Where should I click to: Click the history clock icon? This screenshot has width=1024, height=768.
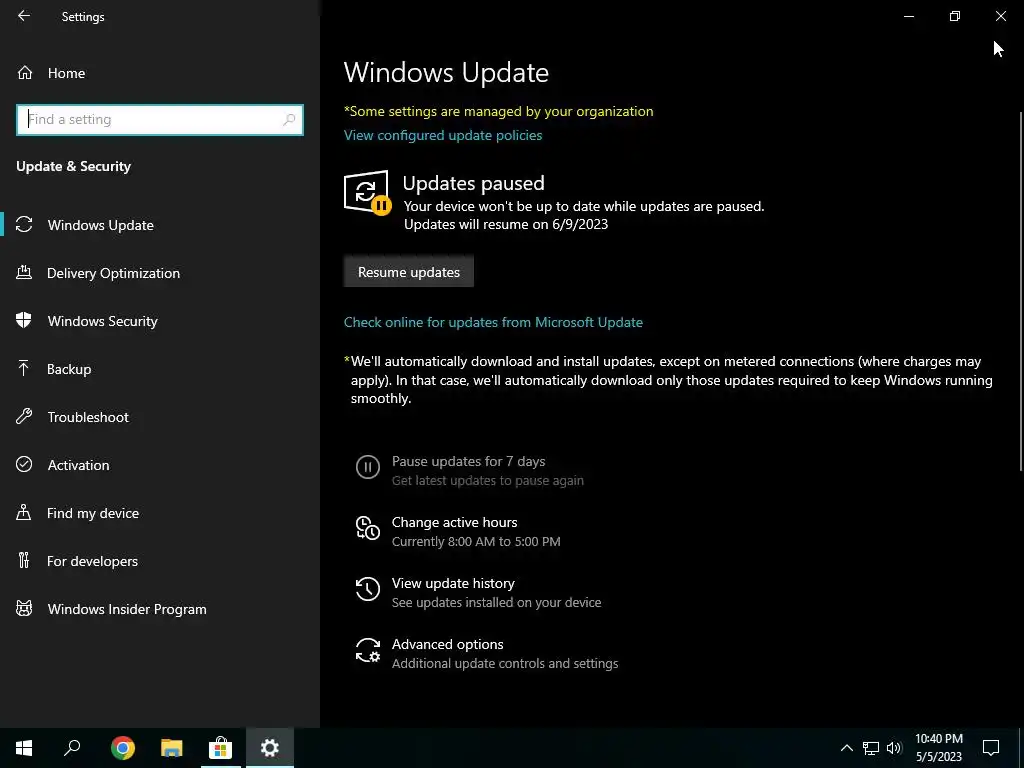pos(368,588)
